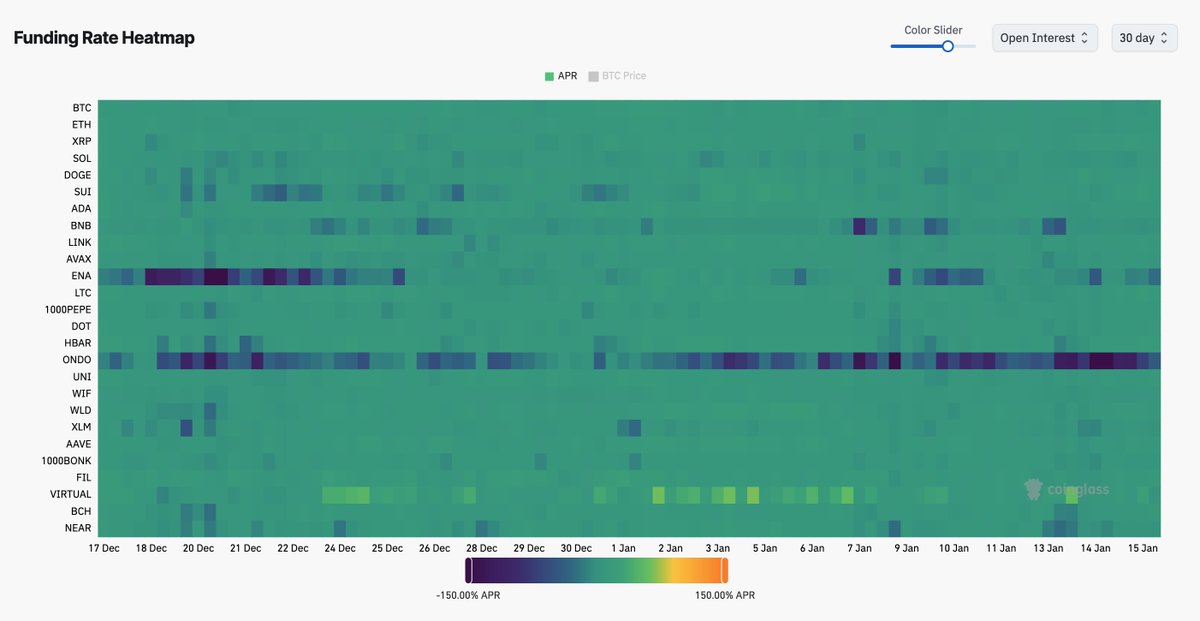Toggle the APR legend series
Viewport: 1200px width, 621px height.
point(562,76)
